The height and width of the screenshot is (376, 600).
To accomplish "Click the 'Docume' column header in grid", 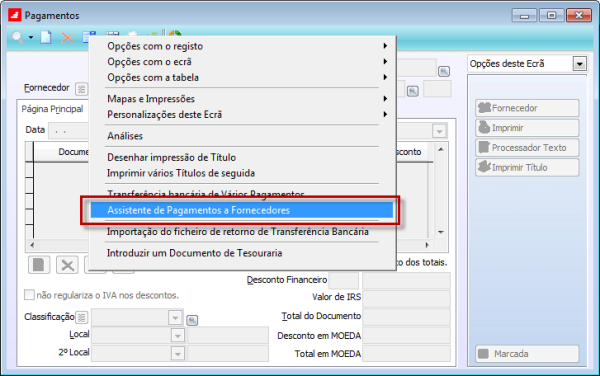I will click(x=61, y=152).
